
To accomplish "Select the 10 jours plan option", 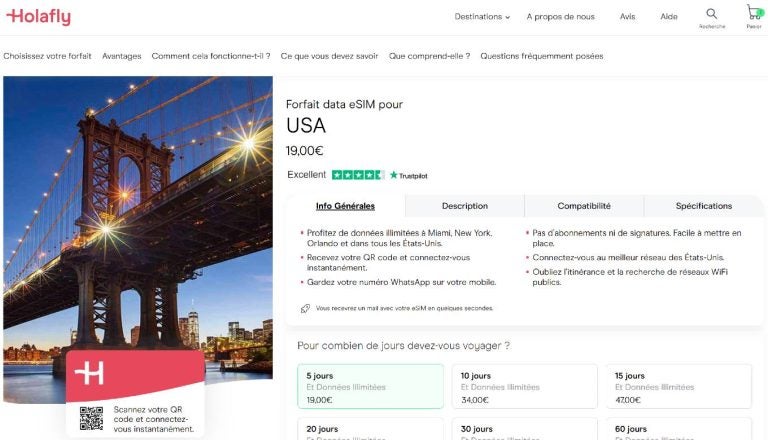I will coord(524,387).
